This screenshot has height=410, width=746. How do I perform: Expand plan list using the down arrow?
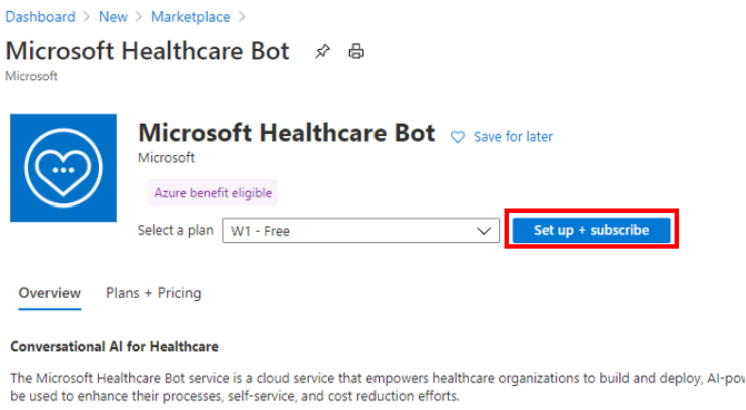(x=484, y=231)
